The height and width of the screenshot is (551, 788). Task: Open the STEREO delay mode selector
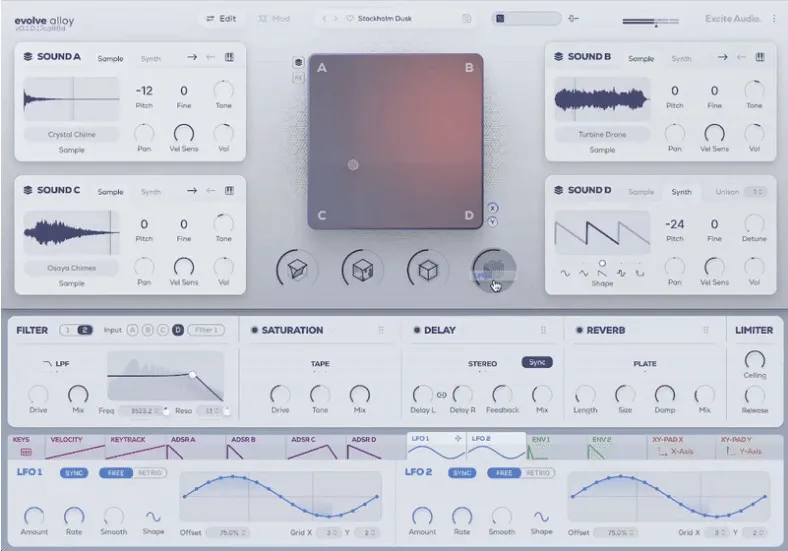tap(482, 363)
